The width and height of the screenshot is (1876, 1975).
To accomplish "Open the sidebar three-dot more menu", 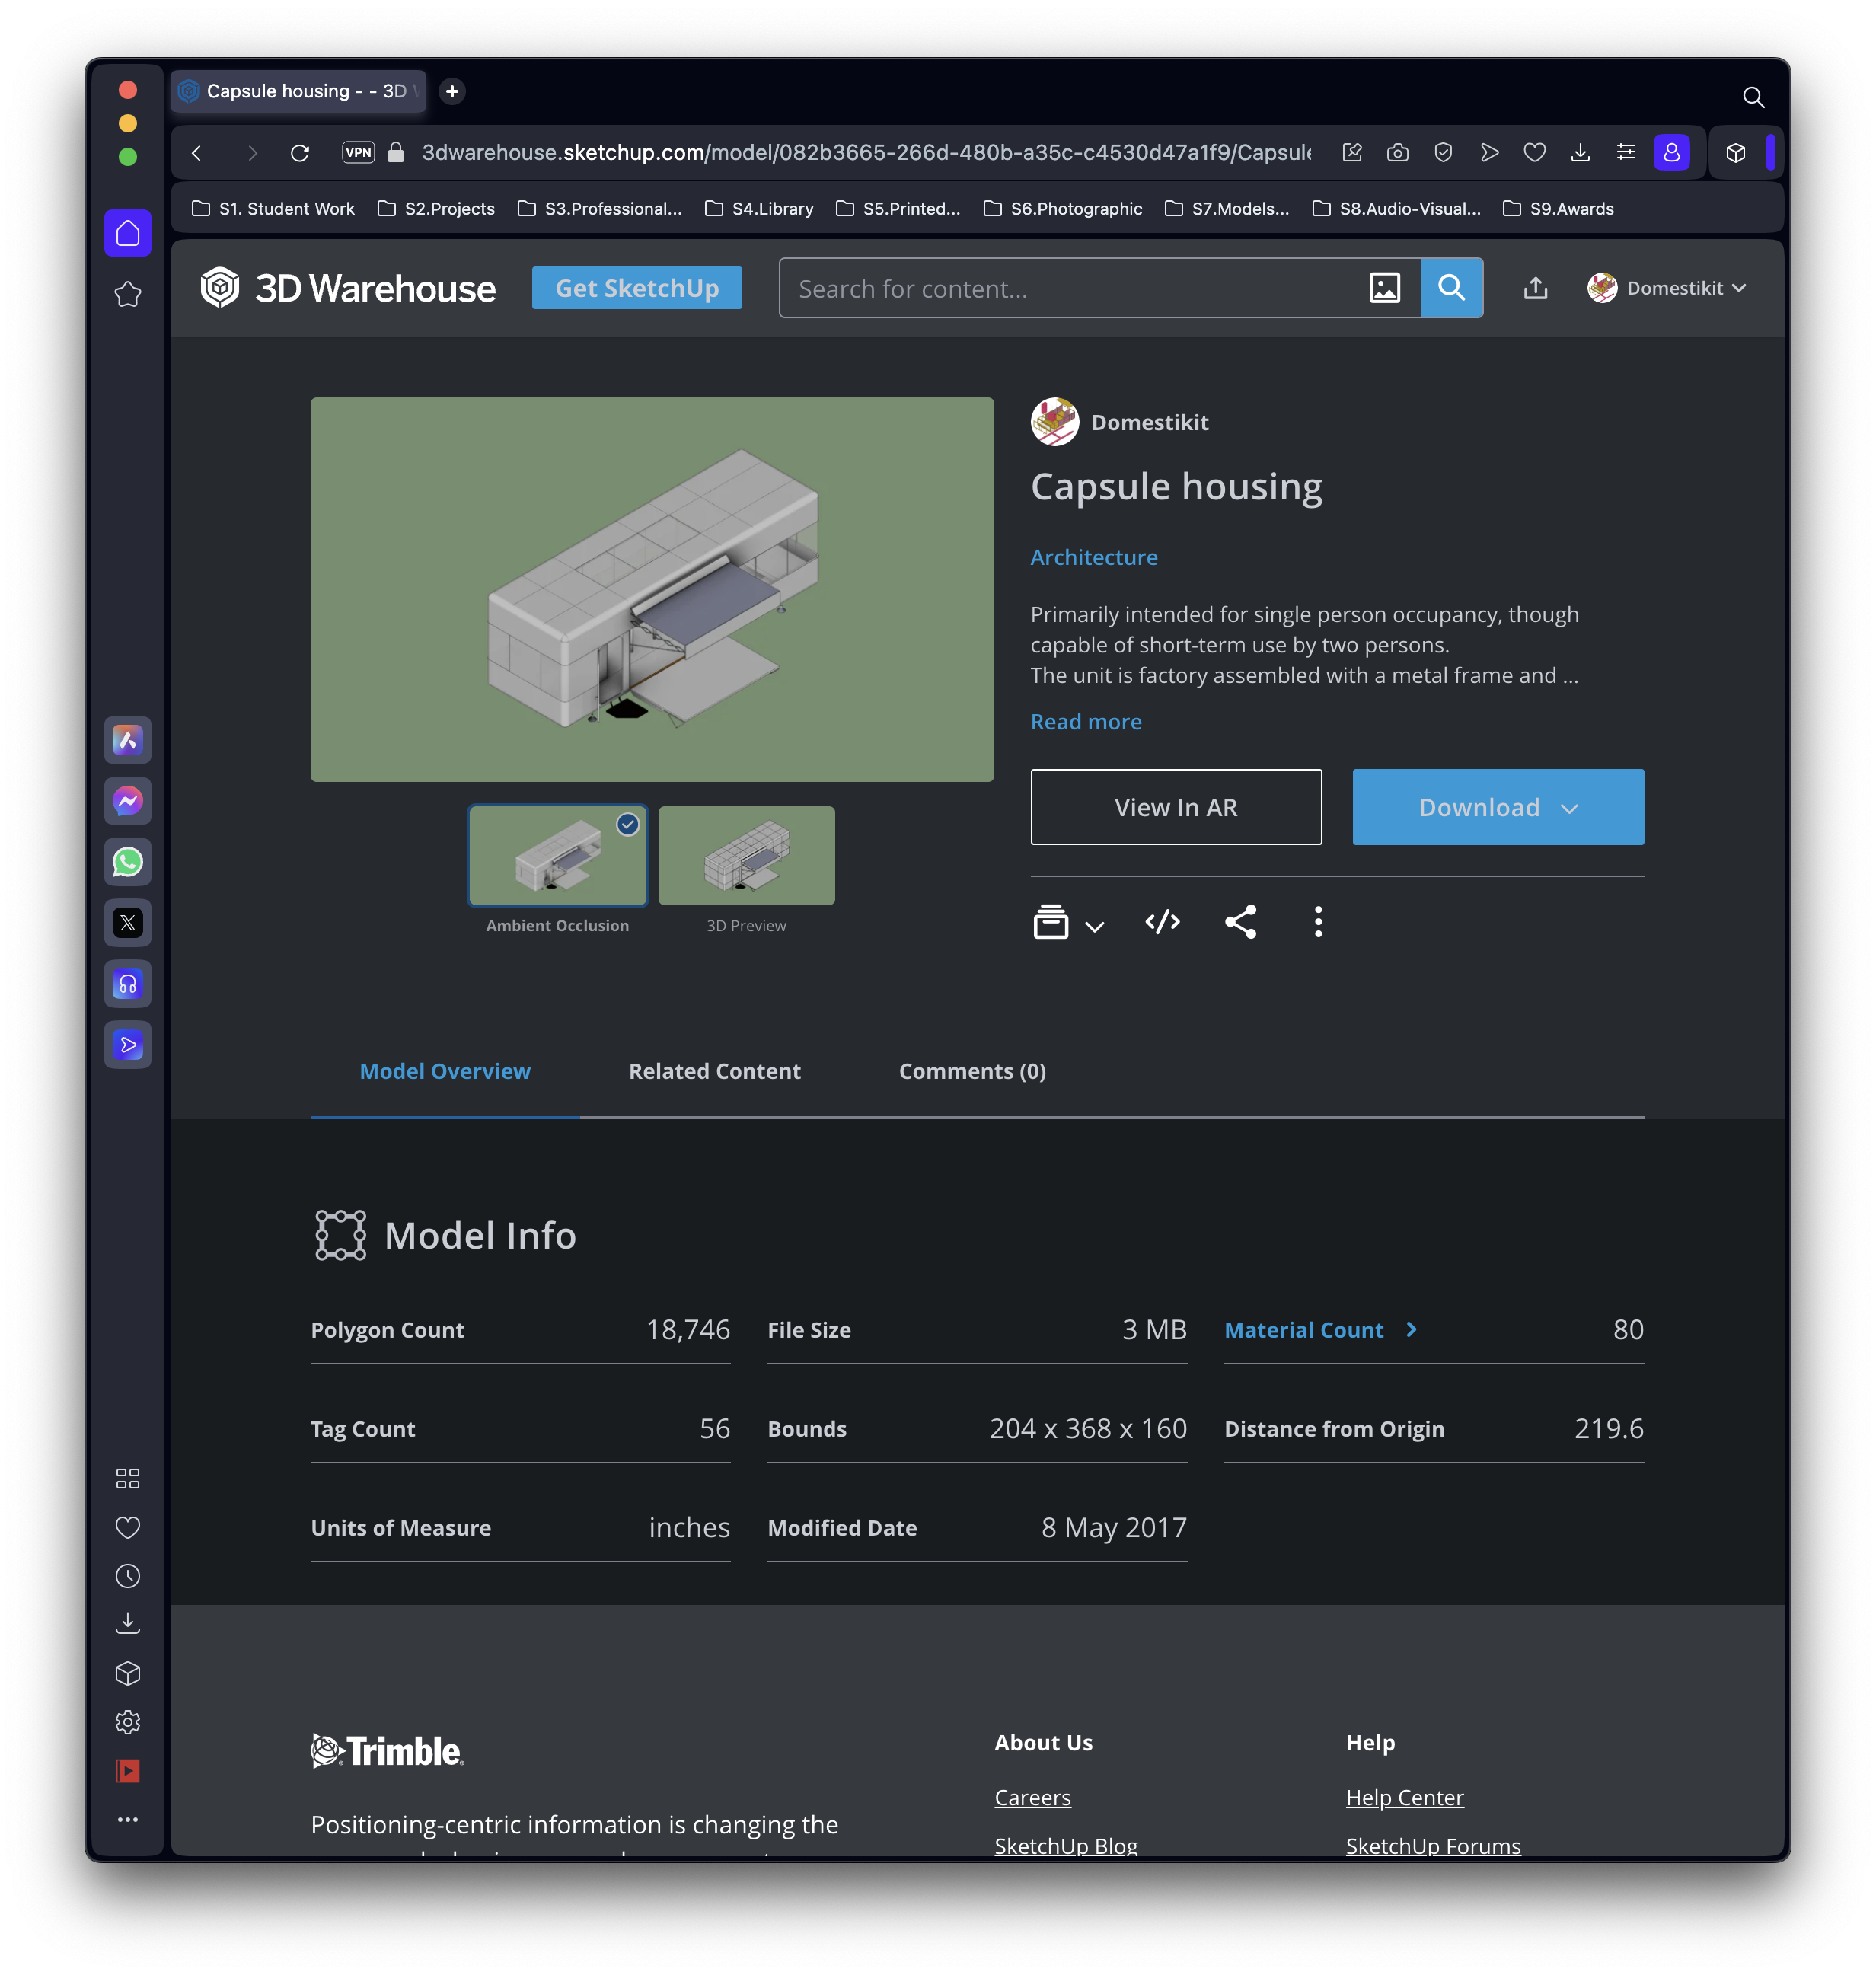I will tap(128, 1819).
